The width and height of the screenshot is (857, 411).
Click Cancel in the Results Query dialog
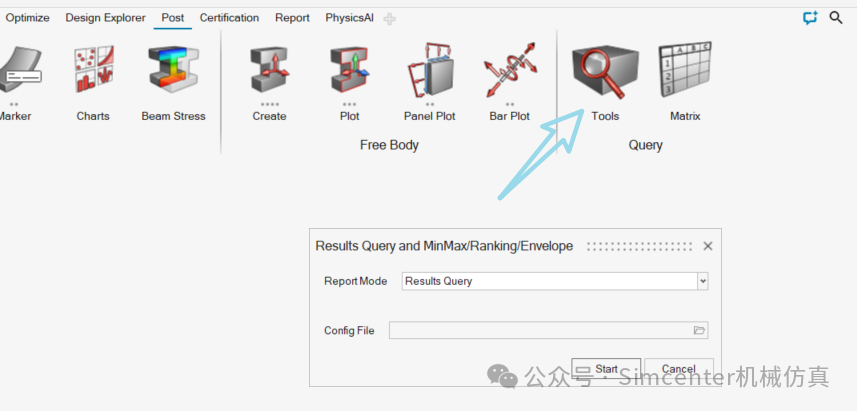679,369
